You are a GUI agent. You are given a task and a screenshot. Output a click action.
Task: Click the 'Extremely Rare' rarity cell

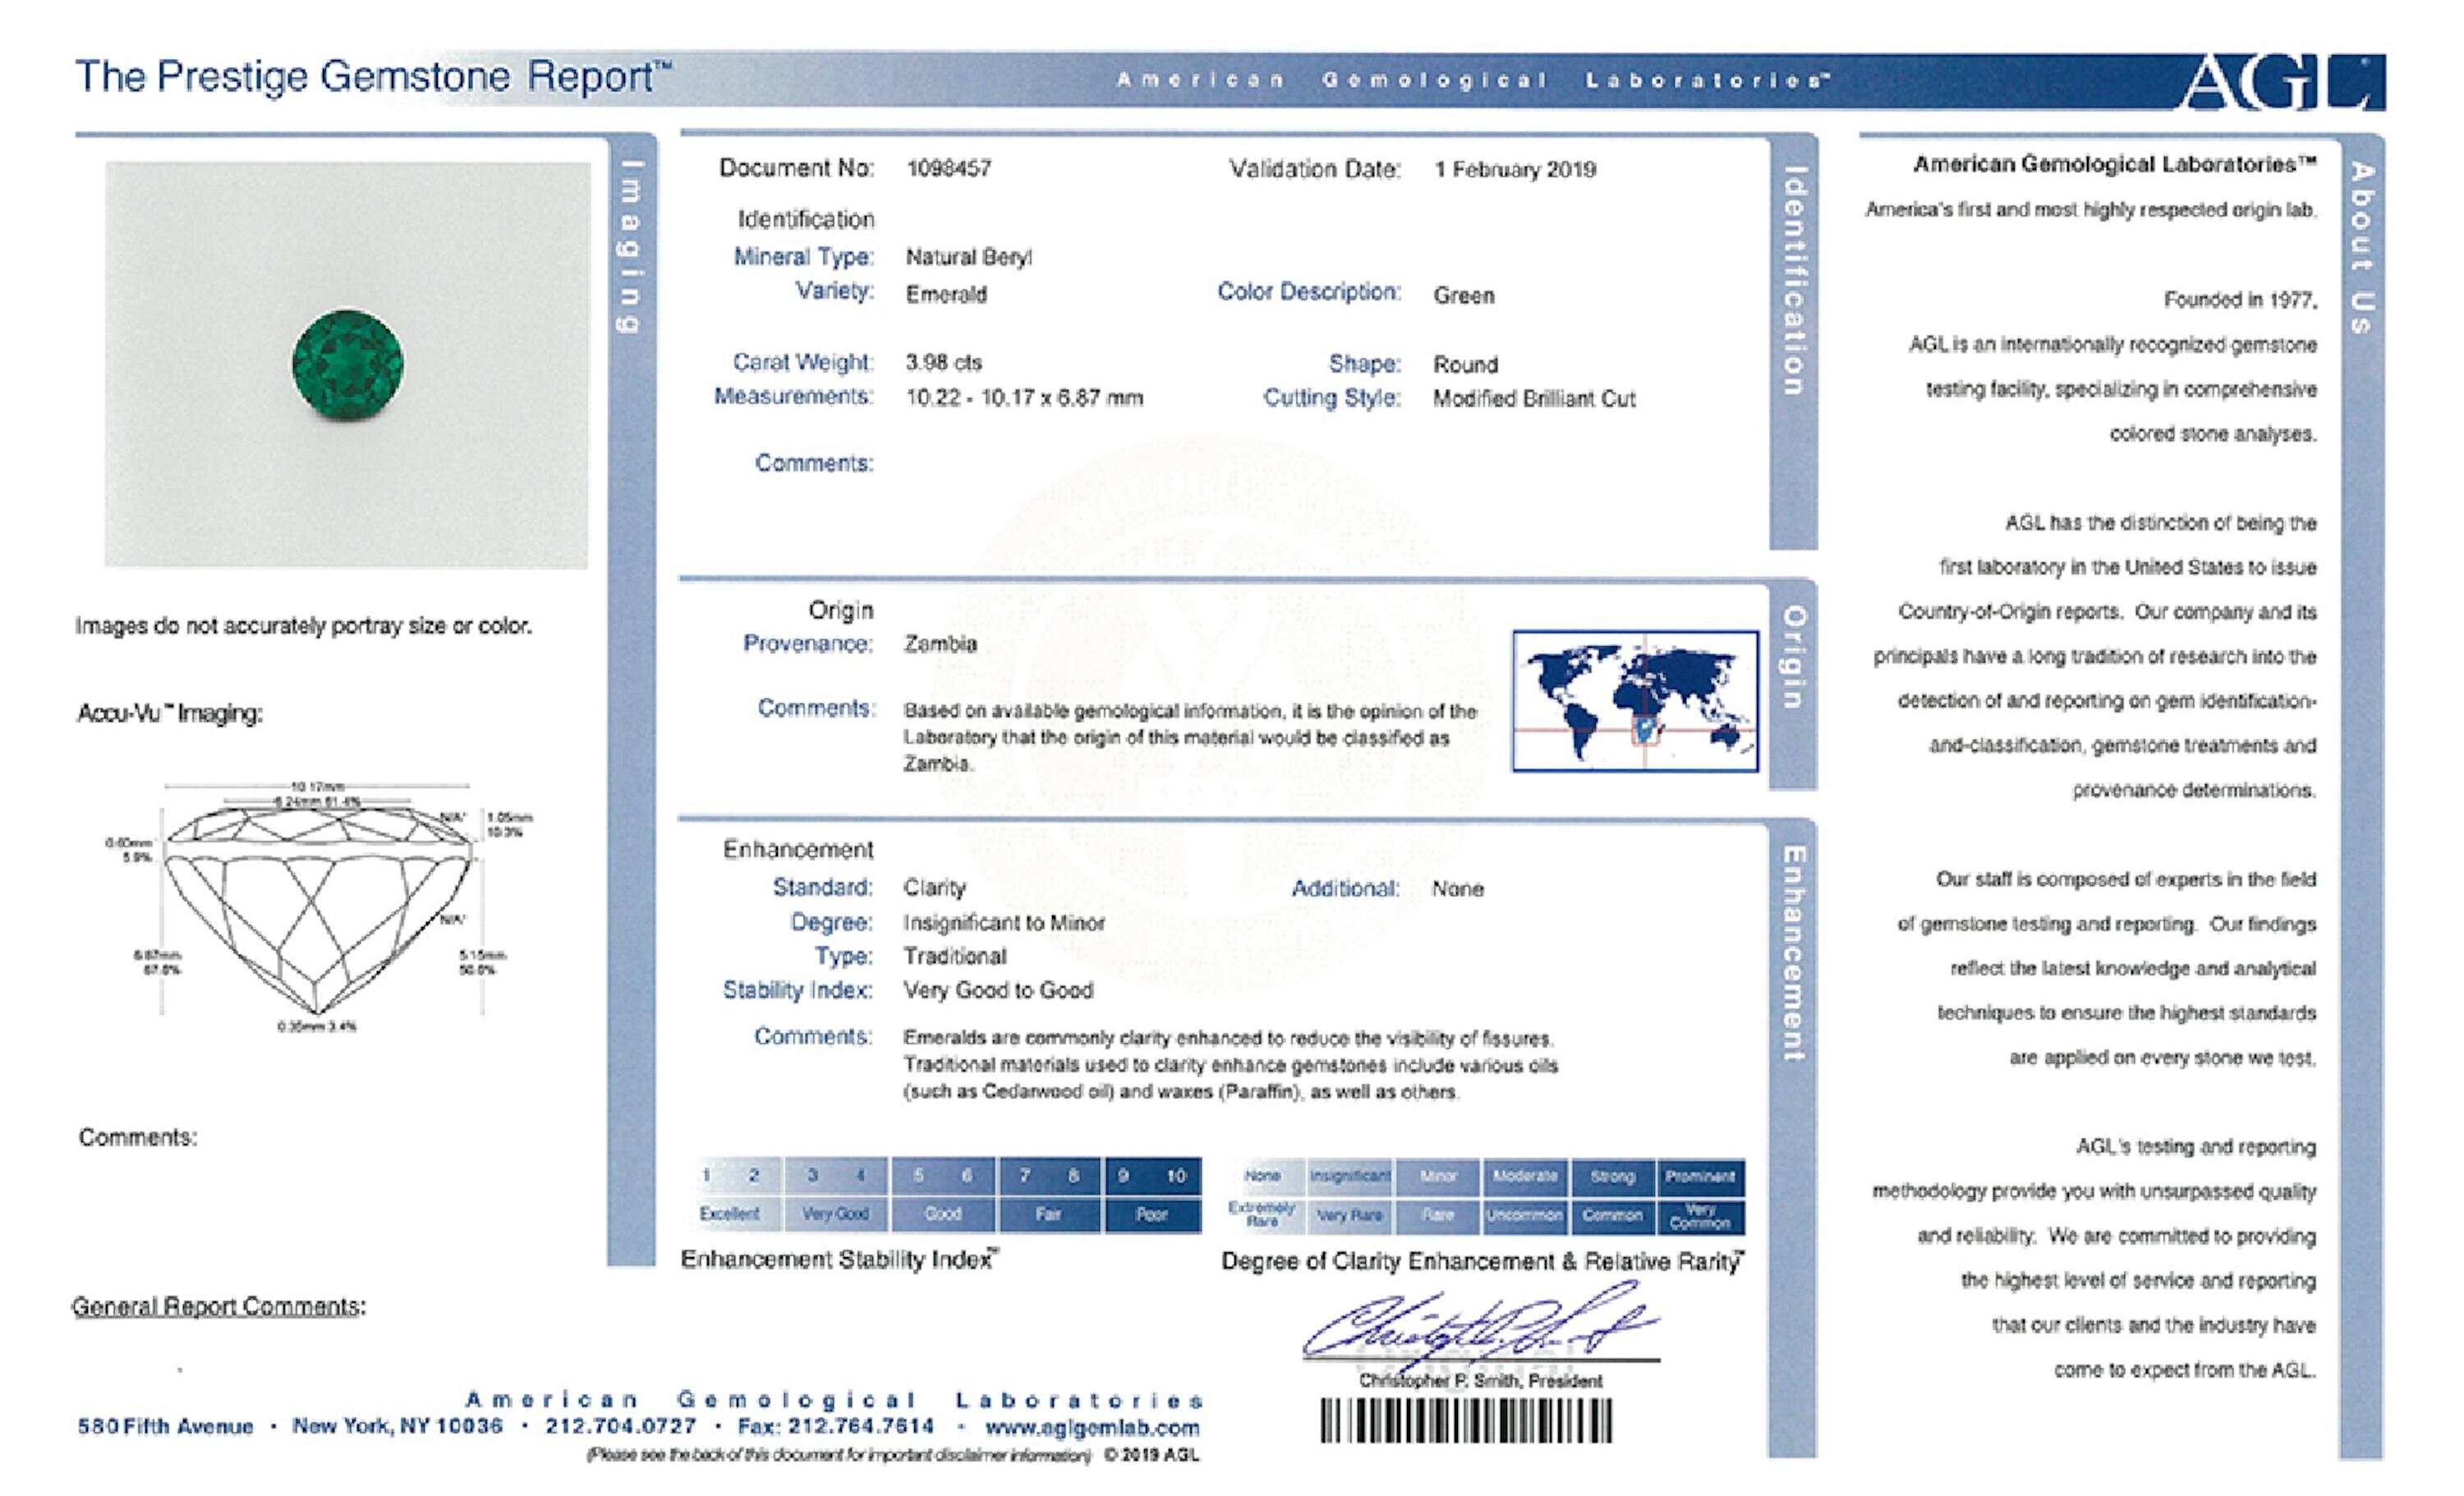(1262, 1215)
